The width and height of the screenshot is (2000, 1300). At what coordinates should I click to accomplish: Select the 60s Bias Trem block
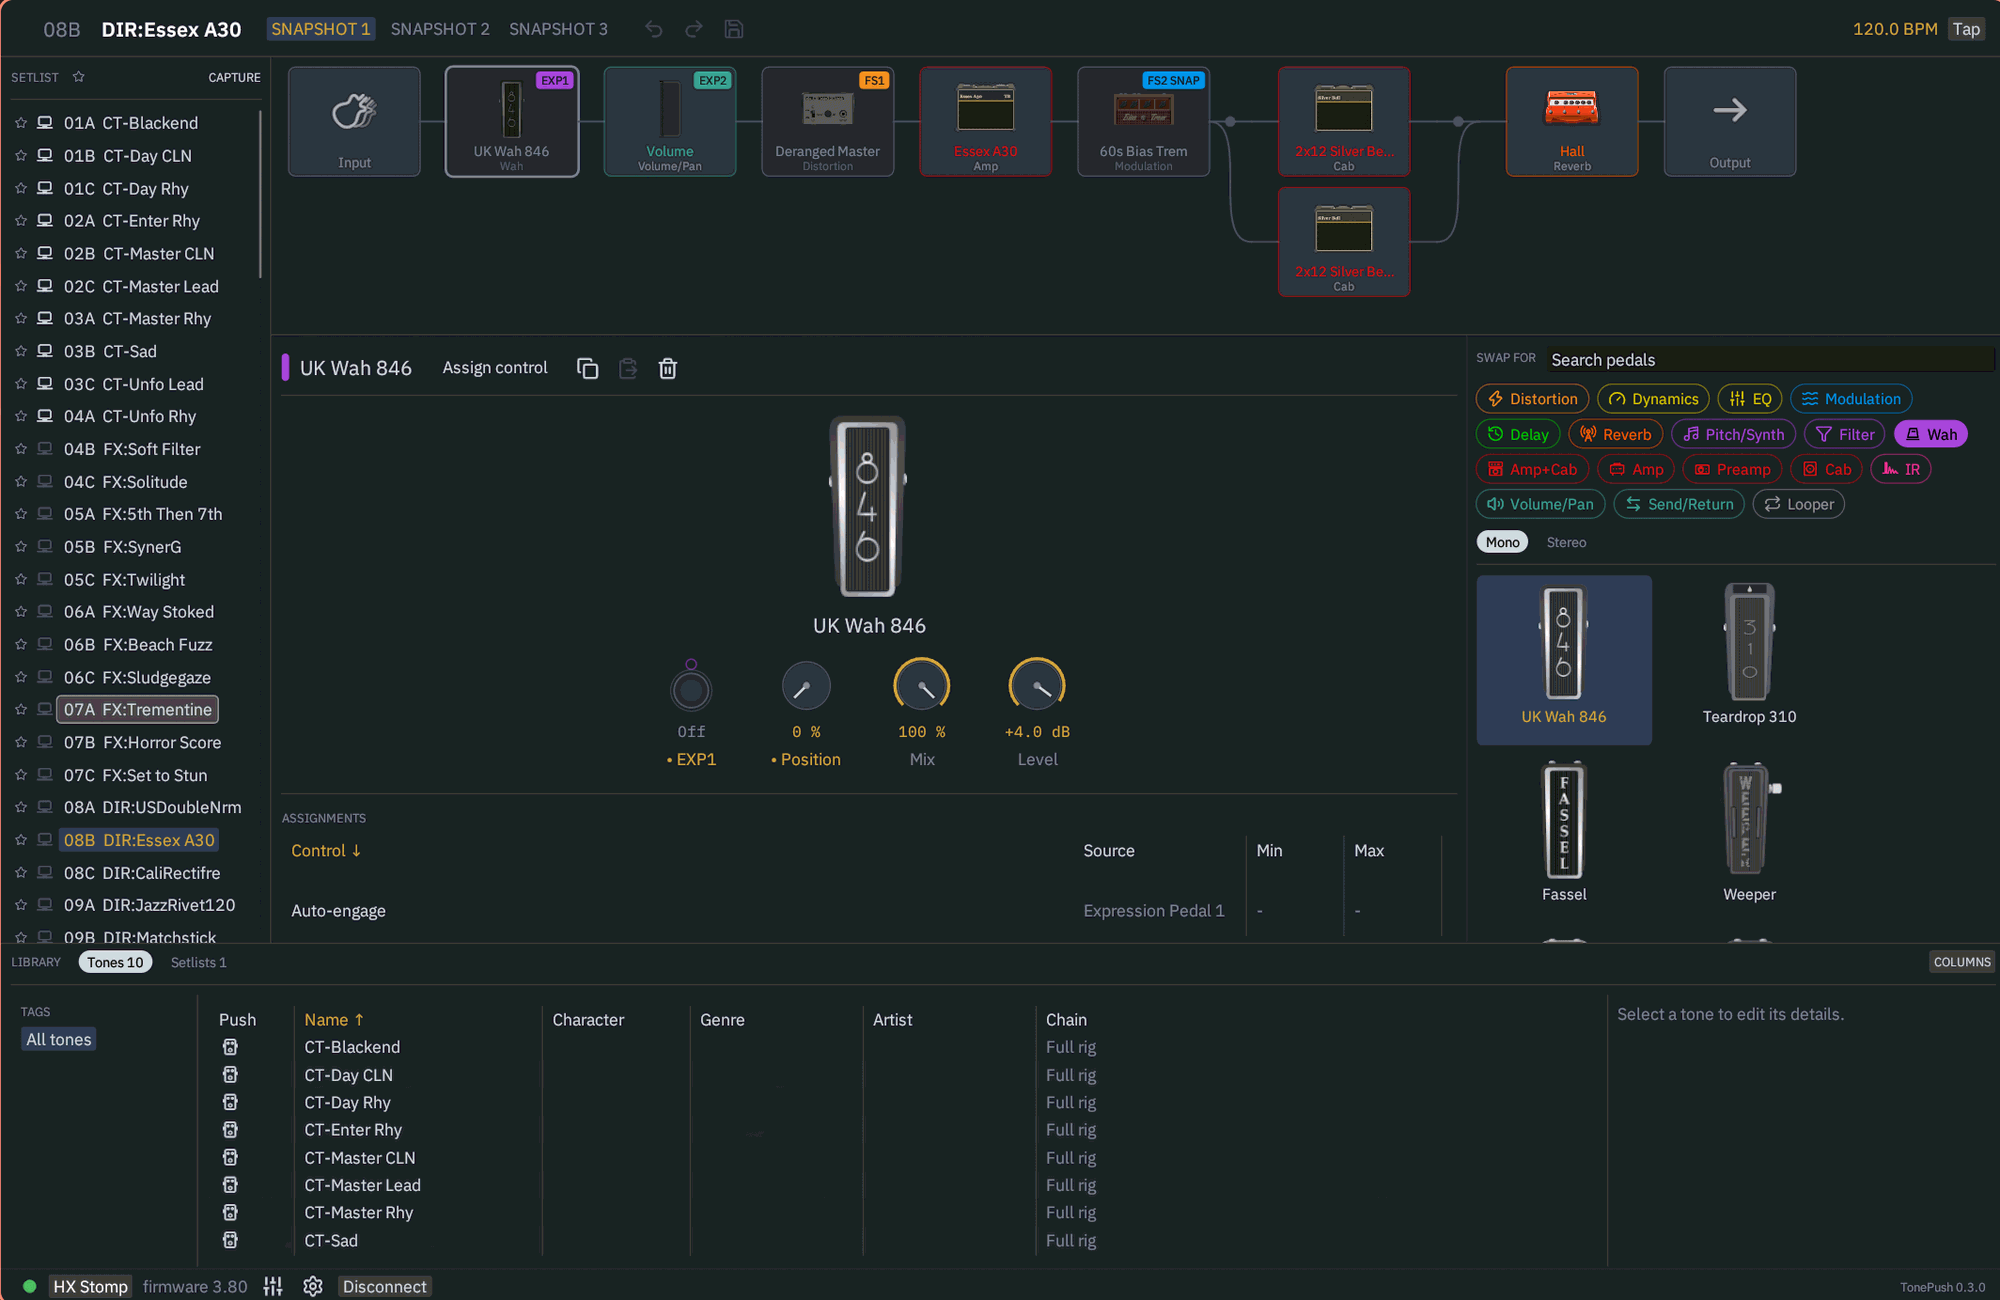[x=1144, y=122]
